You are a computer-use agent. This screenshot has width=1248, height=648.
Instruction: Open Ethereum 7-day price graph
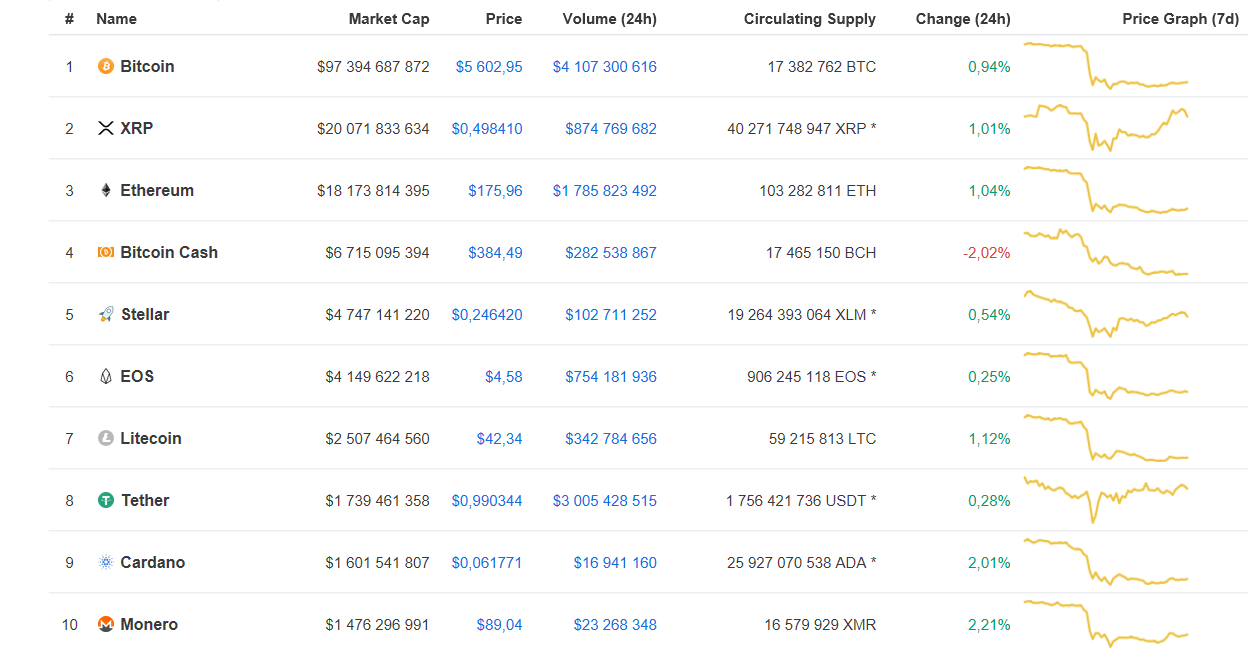click(1105, 190)
